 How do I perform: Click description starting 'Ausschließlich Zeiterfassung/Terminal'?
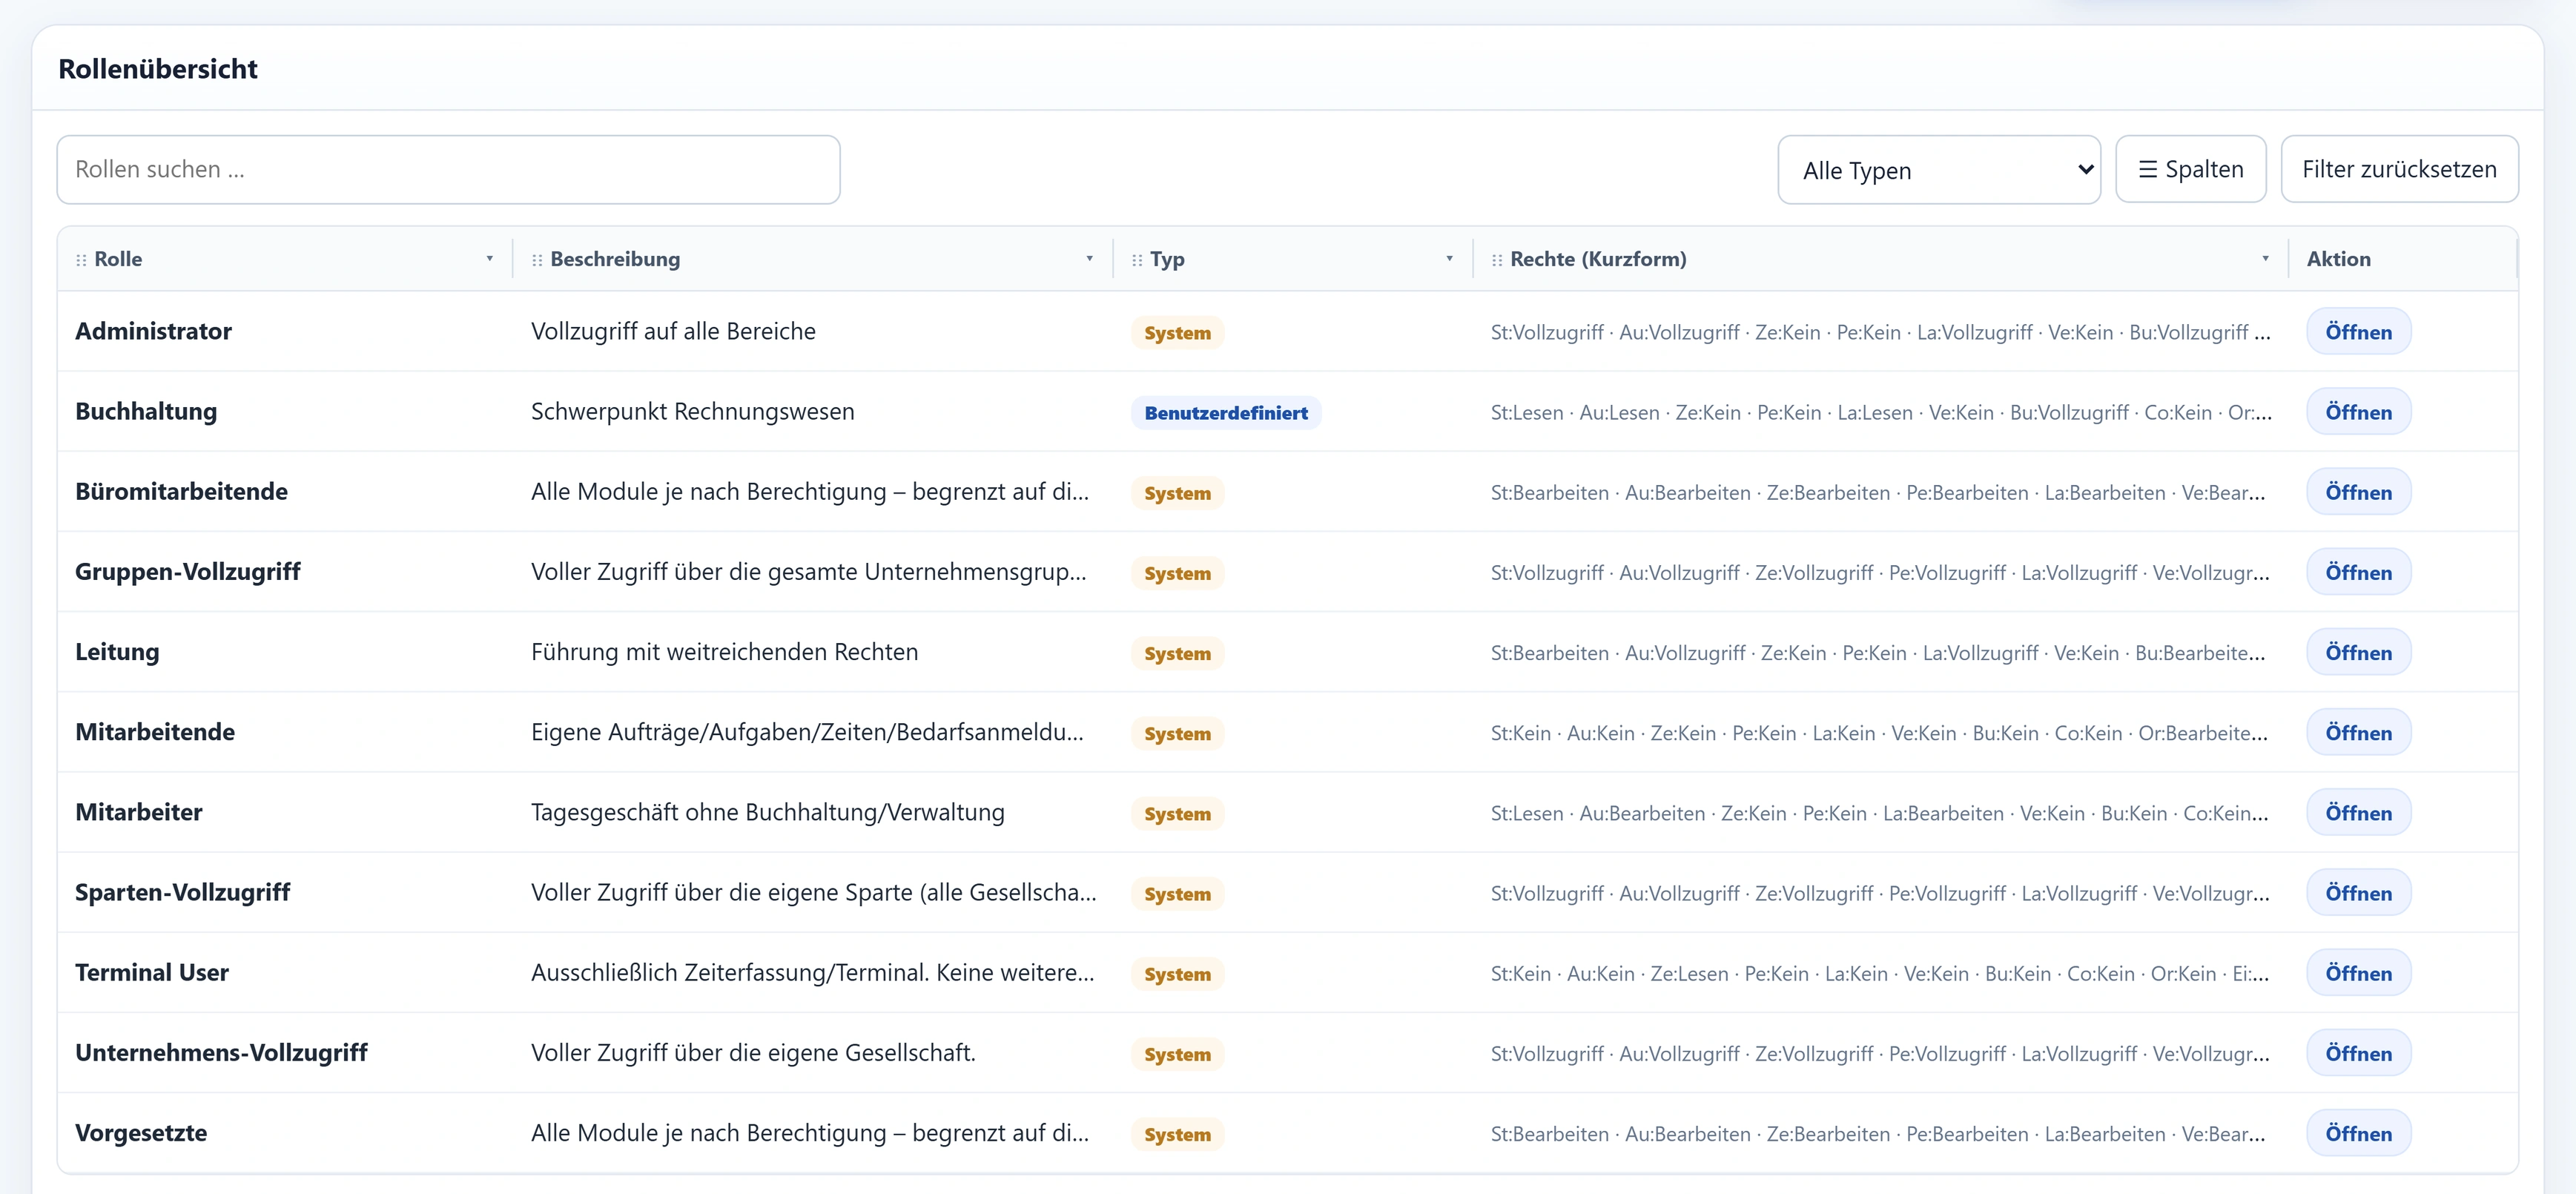(812, 972)
